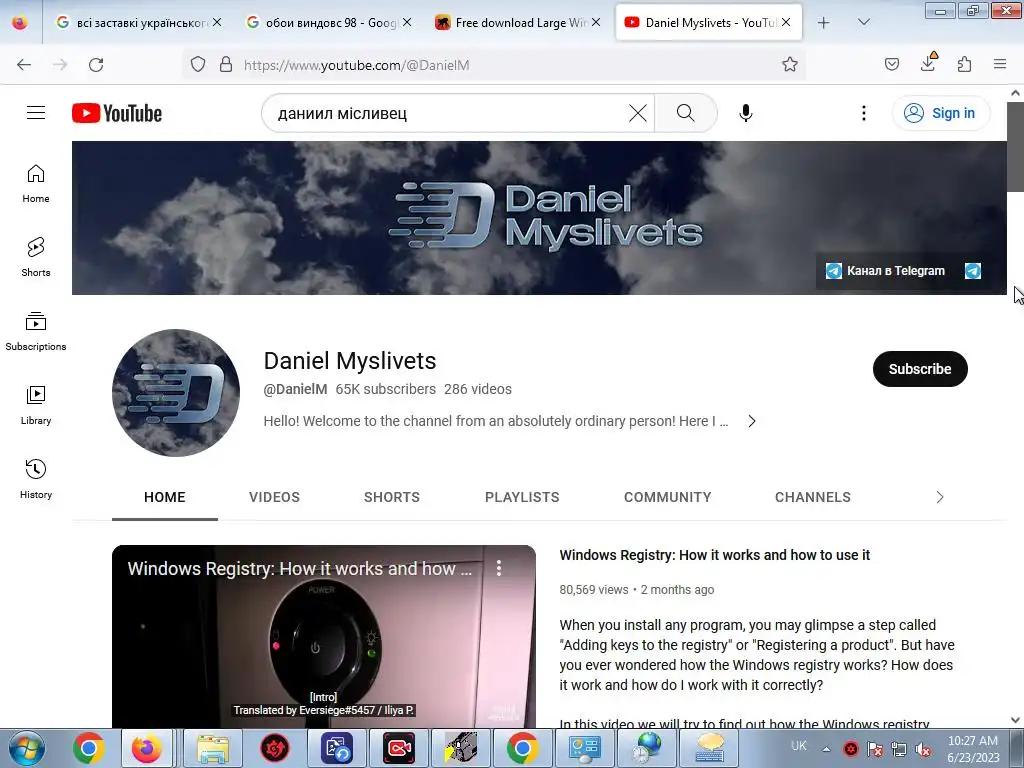Switch to the PLAYLISTS channel tab
The image size is (1024, 768).
click(522, 497)
